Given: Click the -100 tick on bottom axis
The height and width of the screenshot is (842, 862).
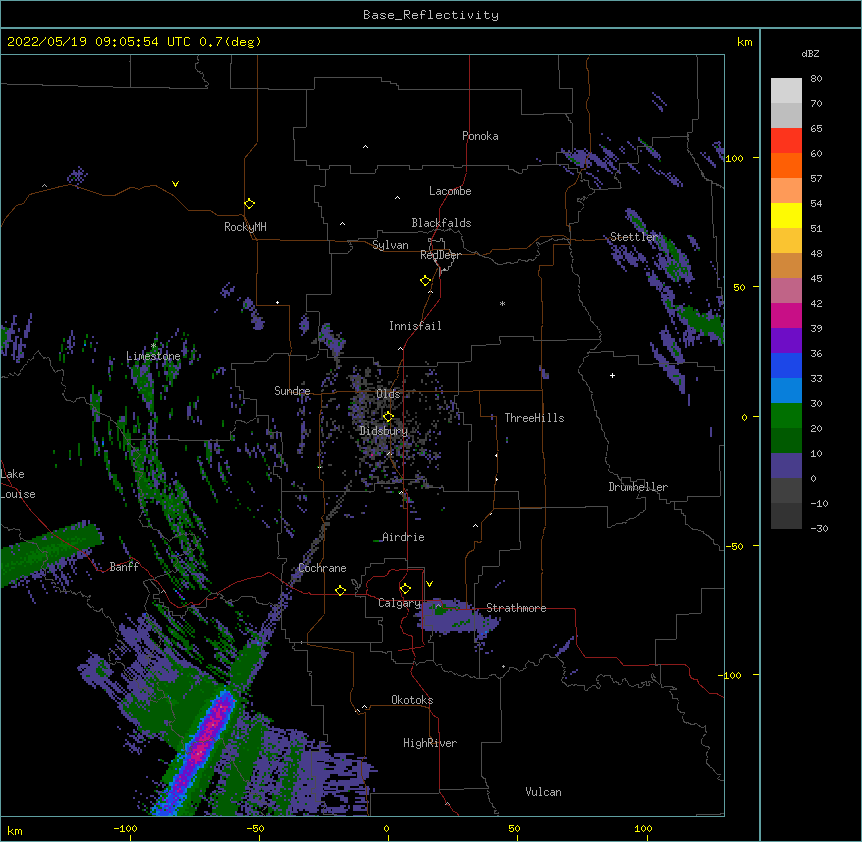Looking at the screenshot, I should [x=125, y=828].
